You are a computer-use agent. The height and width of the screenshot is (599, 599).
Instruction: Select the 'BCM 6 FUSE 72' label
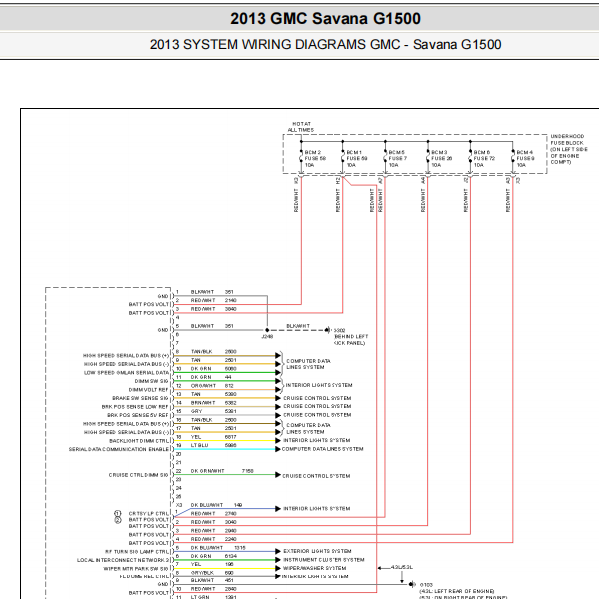coord(484,155)
